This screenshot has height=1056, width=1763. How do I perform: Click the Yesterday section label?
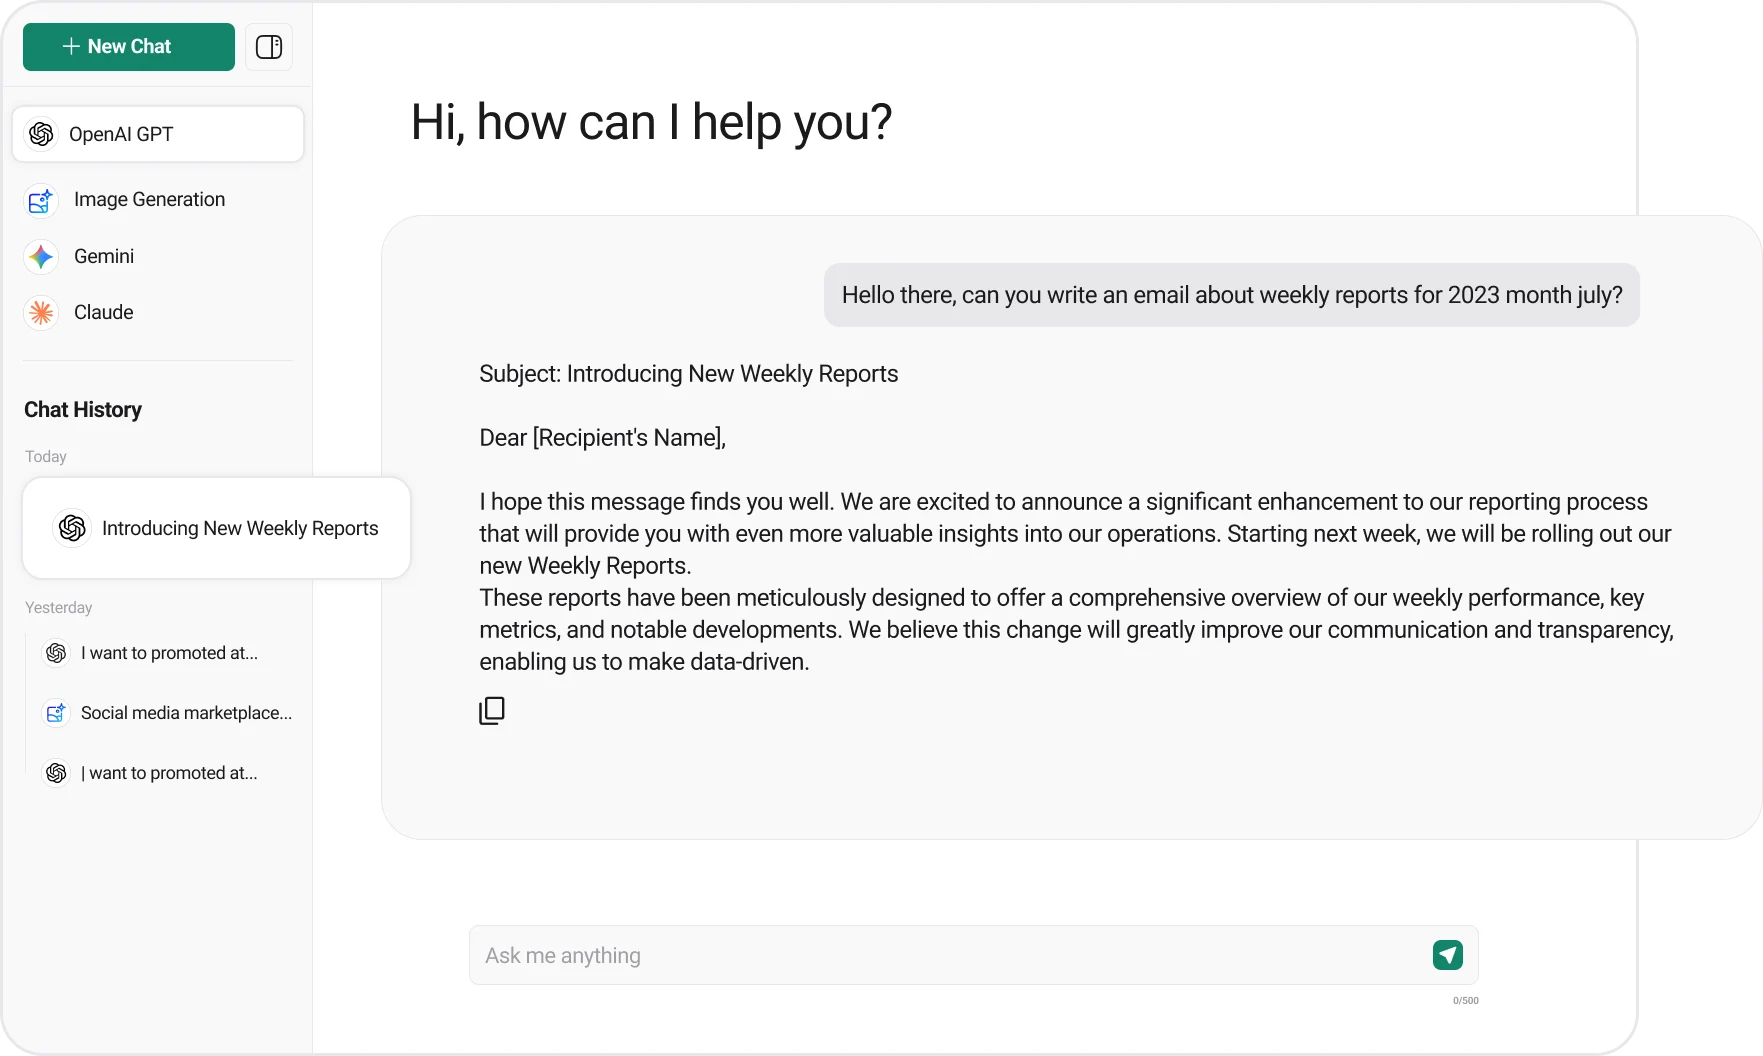(x=58, y=607)
